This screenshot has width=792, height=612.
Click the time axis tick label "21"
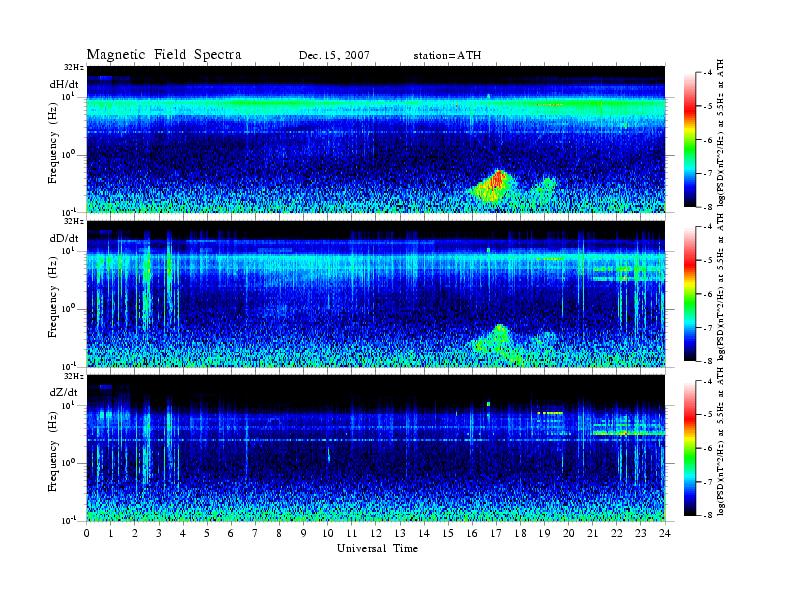tap(592, 533)
